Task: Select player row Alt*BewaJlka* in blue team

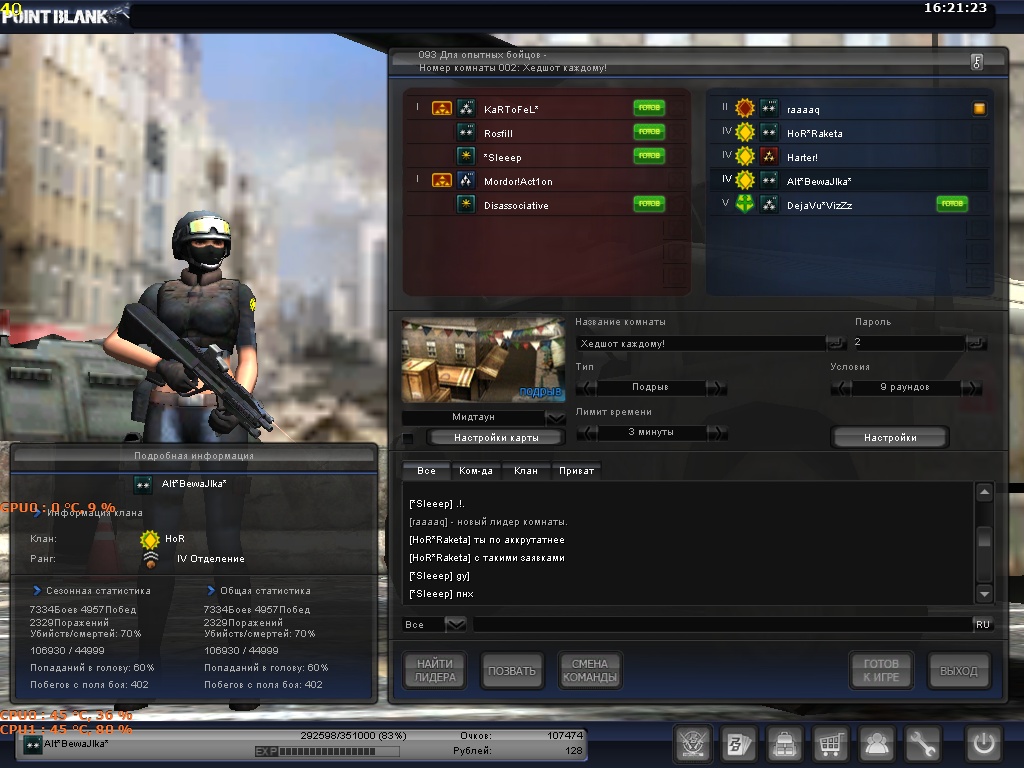Action: pyautogui.click(x=849, y=180)
